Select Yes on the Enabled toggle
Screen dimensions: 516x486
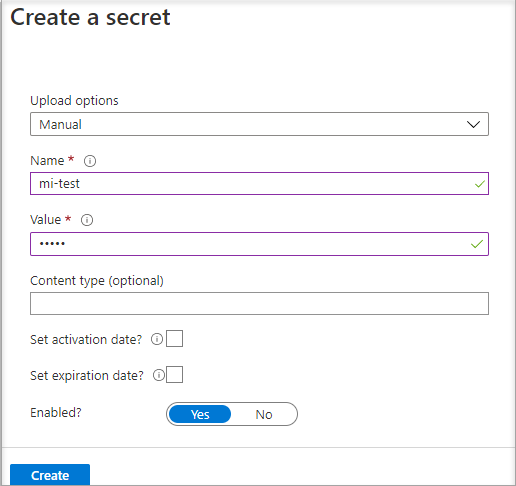tap(200, 414)
